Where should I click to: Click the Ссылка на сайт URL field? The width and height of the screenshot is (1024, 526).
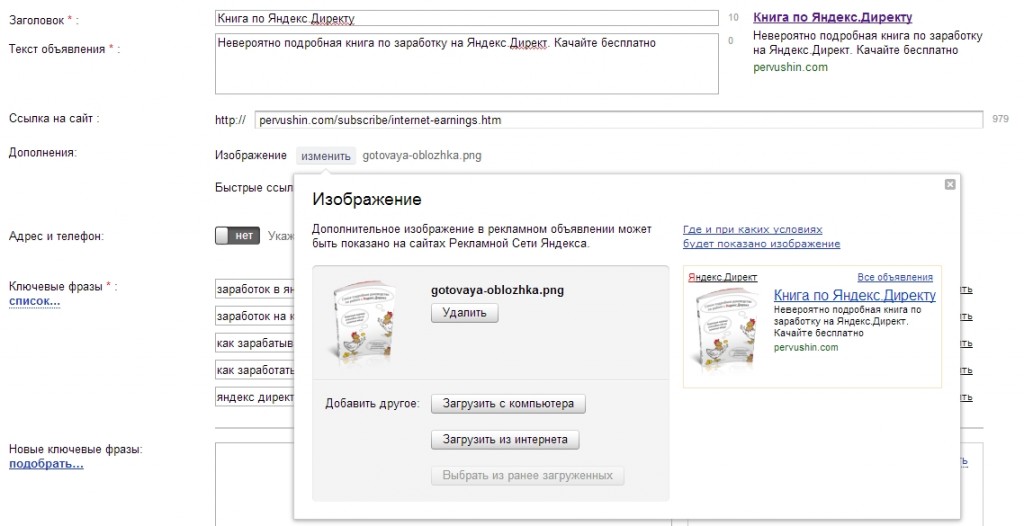tap(618, 120)
